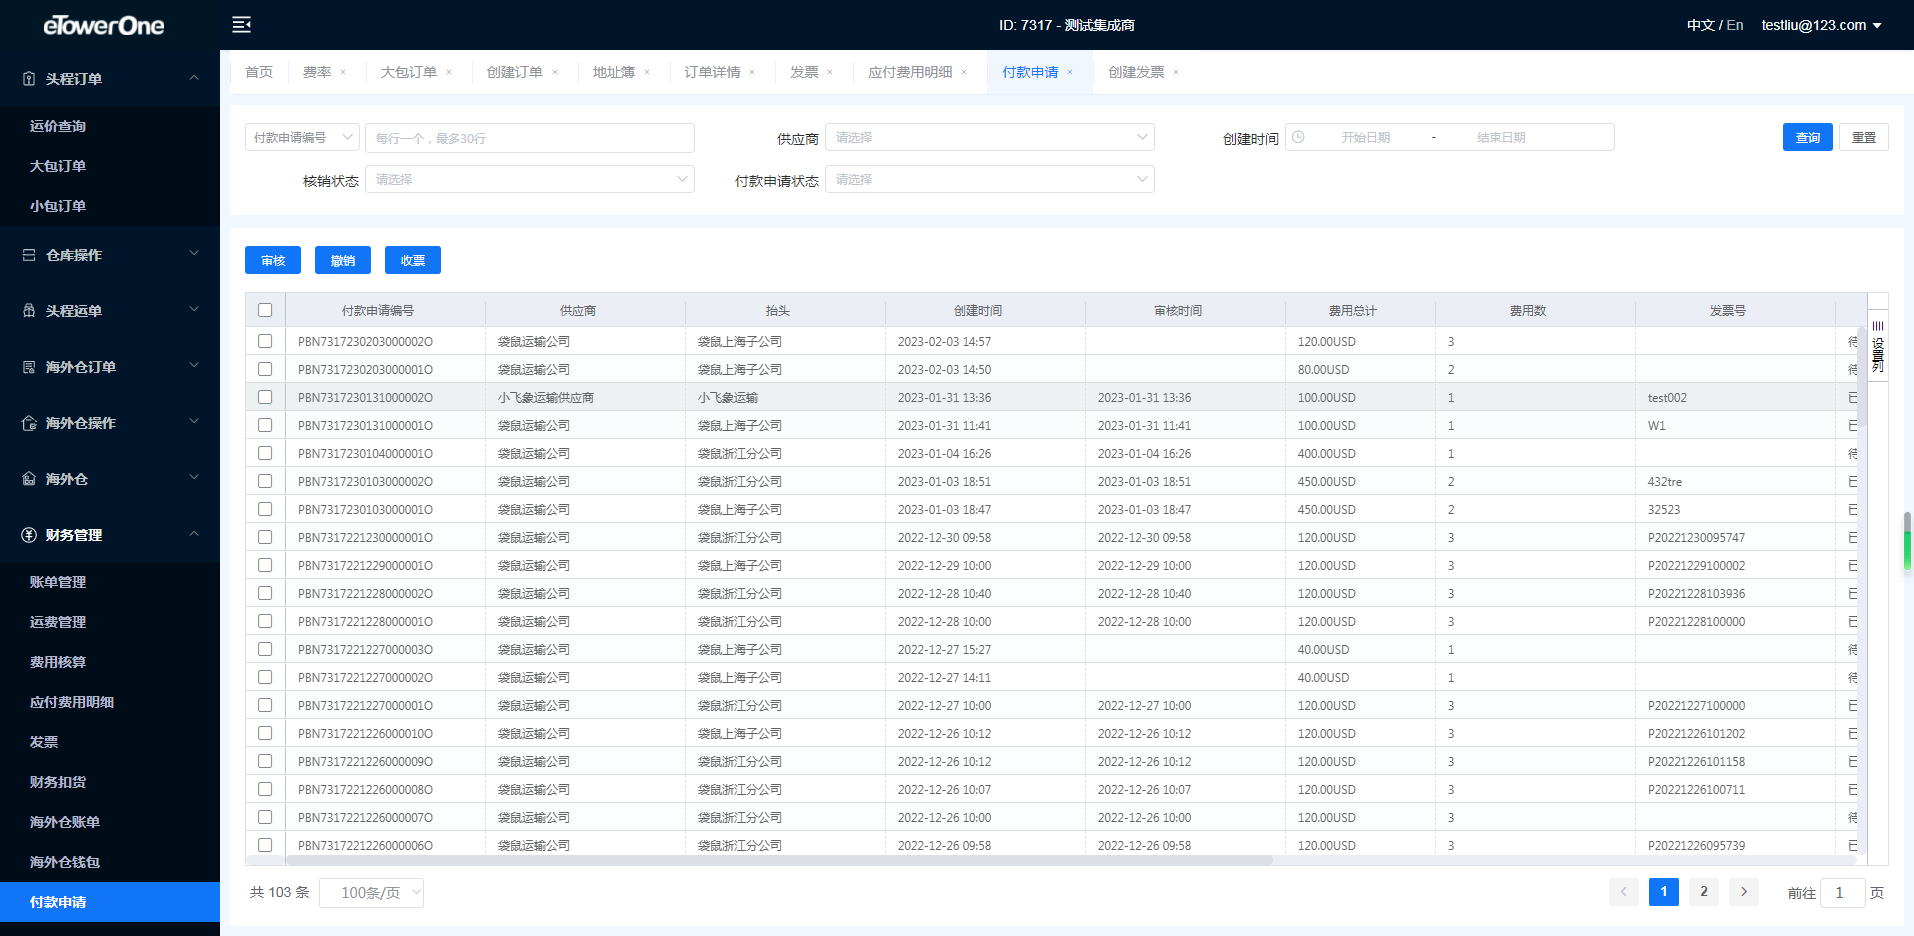Open the 核销状态 dropdown
This screenshot has width=1914, height=936.
coord(529,179)
